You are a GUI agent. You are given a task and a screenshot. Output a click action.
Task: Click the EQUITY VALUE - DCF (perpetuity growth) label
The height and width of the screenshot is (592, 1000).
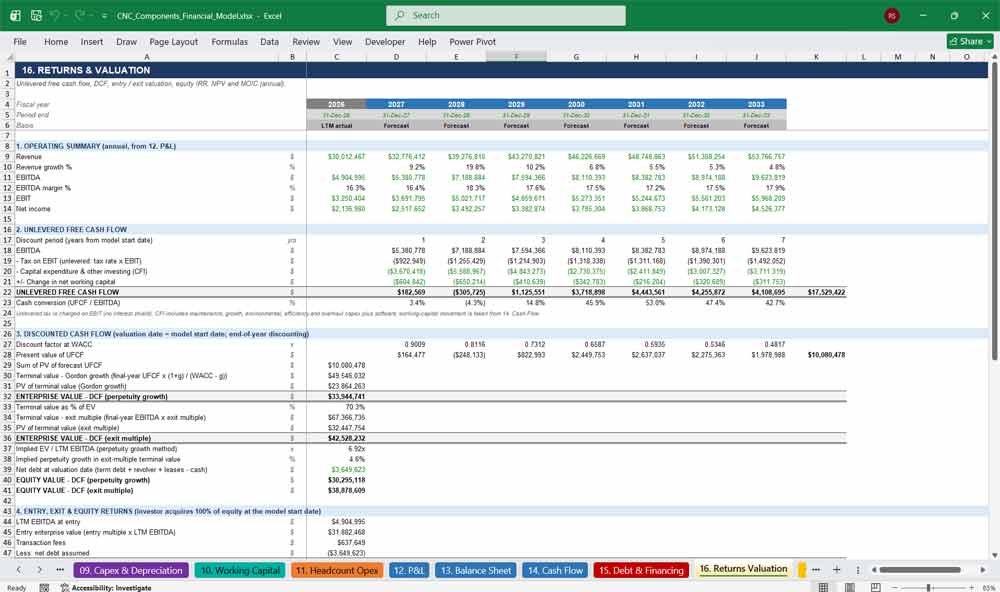pyautogui.click(x=83, y=480)
